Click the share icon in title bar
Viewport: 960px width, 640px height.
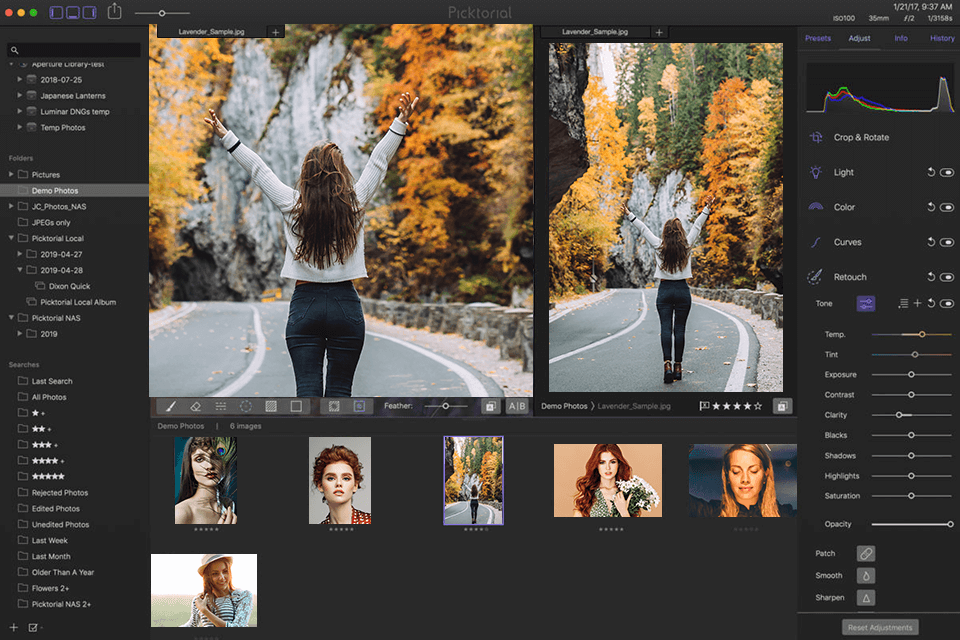(x=115, y=11)
